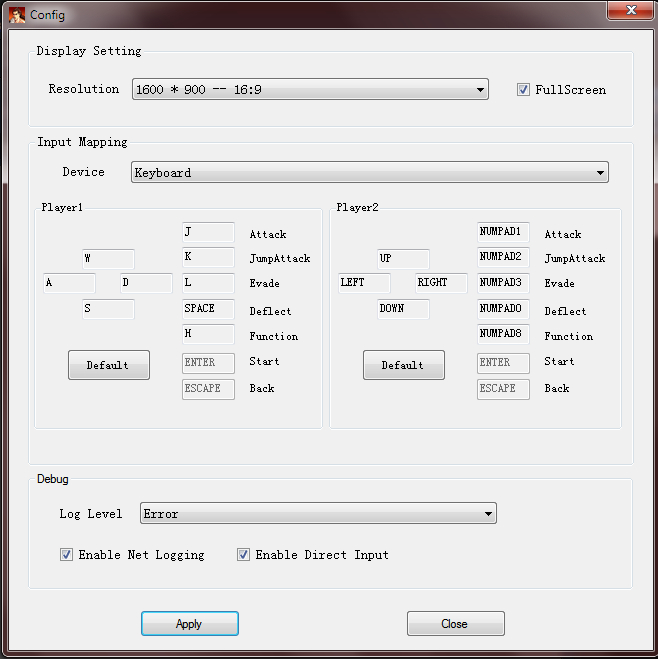Click Player2 LEFT direction key field
Viewport: 658px width, 659px height.
[x=364, y=282]
